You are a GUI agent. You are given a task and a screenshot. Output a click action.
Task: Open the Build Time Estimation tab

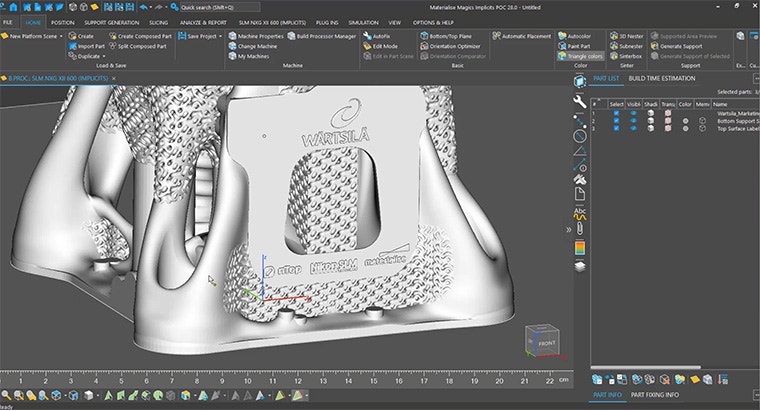(661, 78)
